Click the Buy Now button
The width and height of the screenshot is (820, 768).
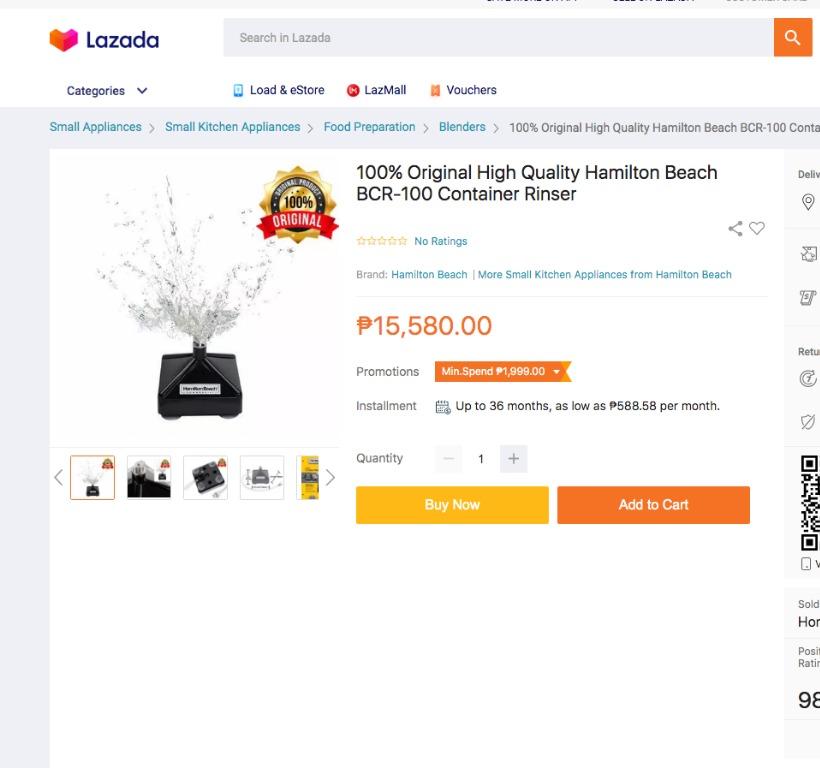tap(452, 505)
